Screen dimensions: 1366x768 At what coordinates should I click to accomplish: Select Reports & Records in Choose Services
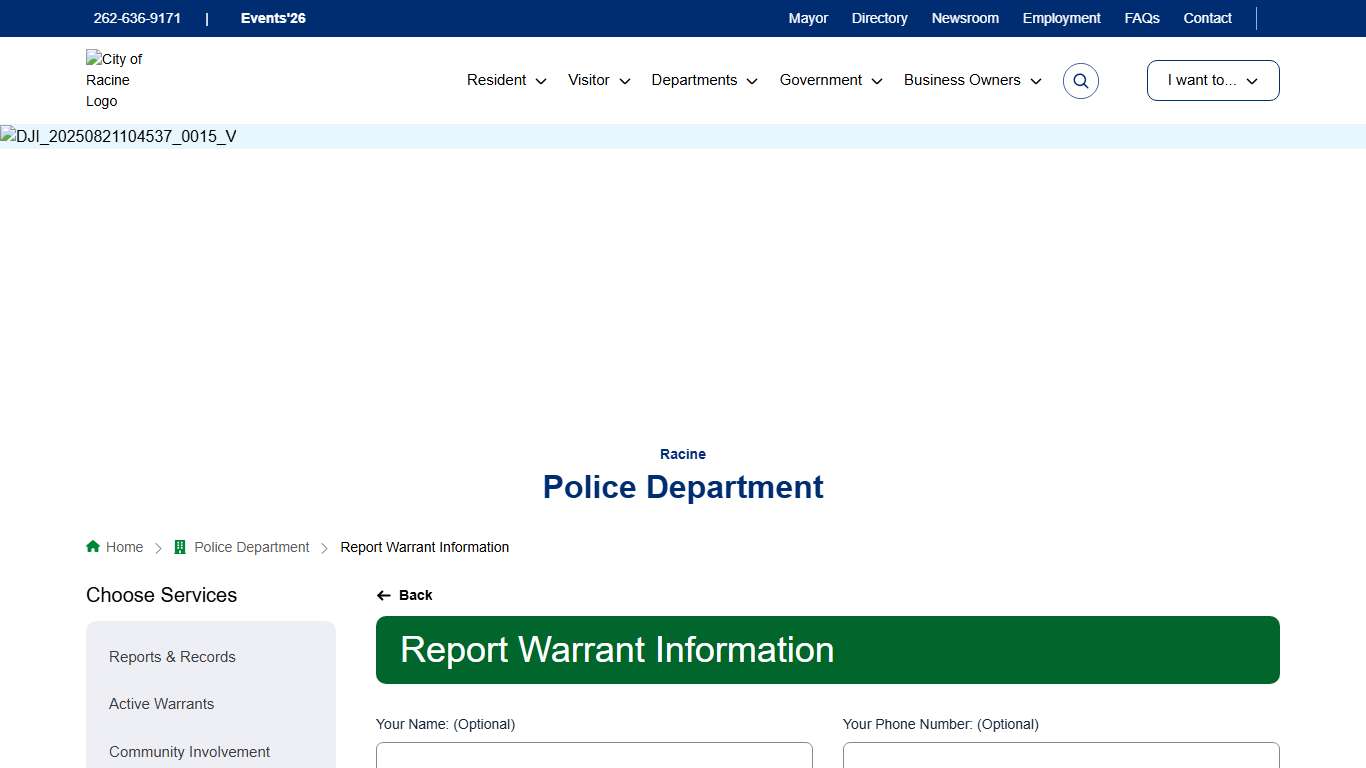(172, 657)
